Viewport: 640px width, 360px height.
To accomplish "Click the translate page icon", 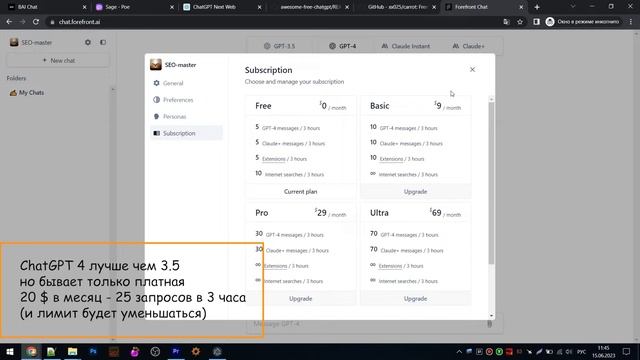I will pyautogui.click(x=506, y=22).
